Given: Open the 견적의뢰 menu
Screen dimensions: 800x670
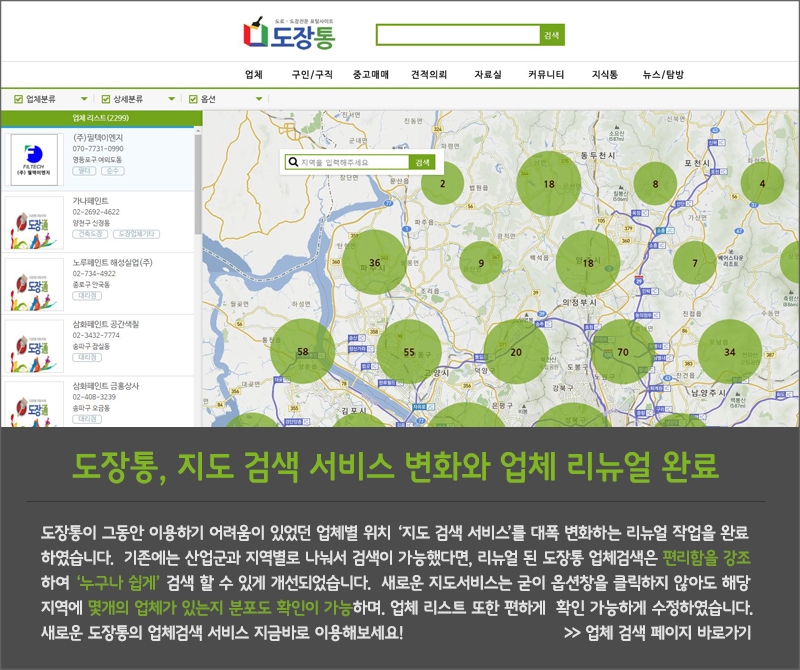Looking at the screenshot, I should pos(429,75).
